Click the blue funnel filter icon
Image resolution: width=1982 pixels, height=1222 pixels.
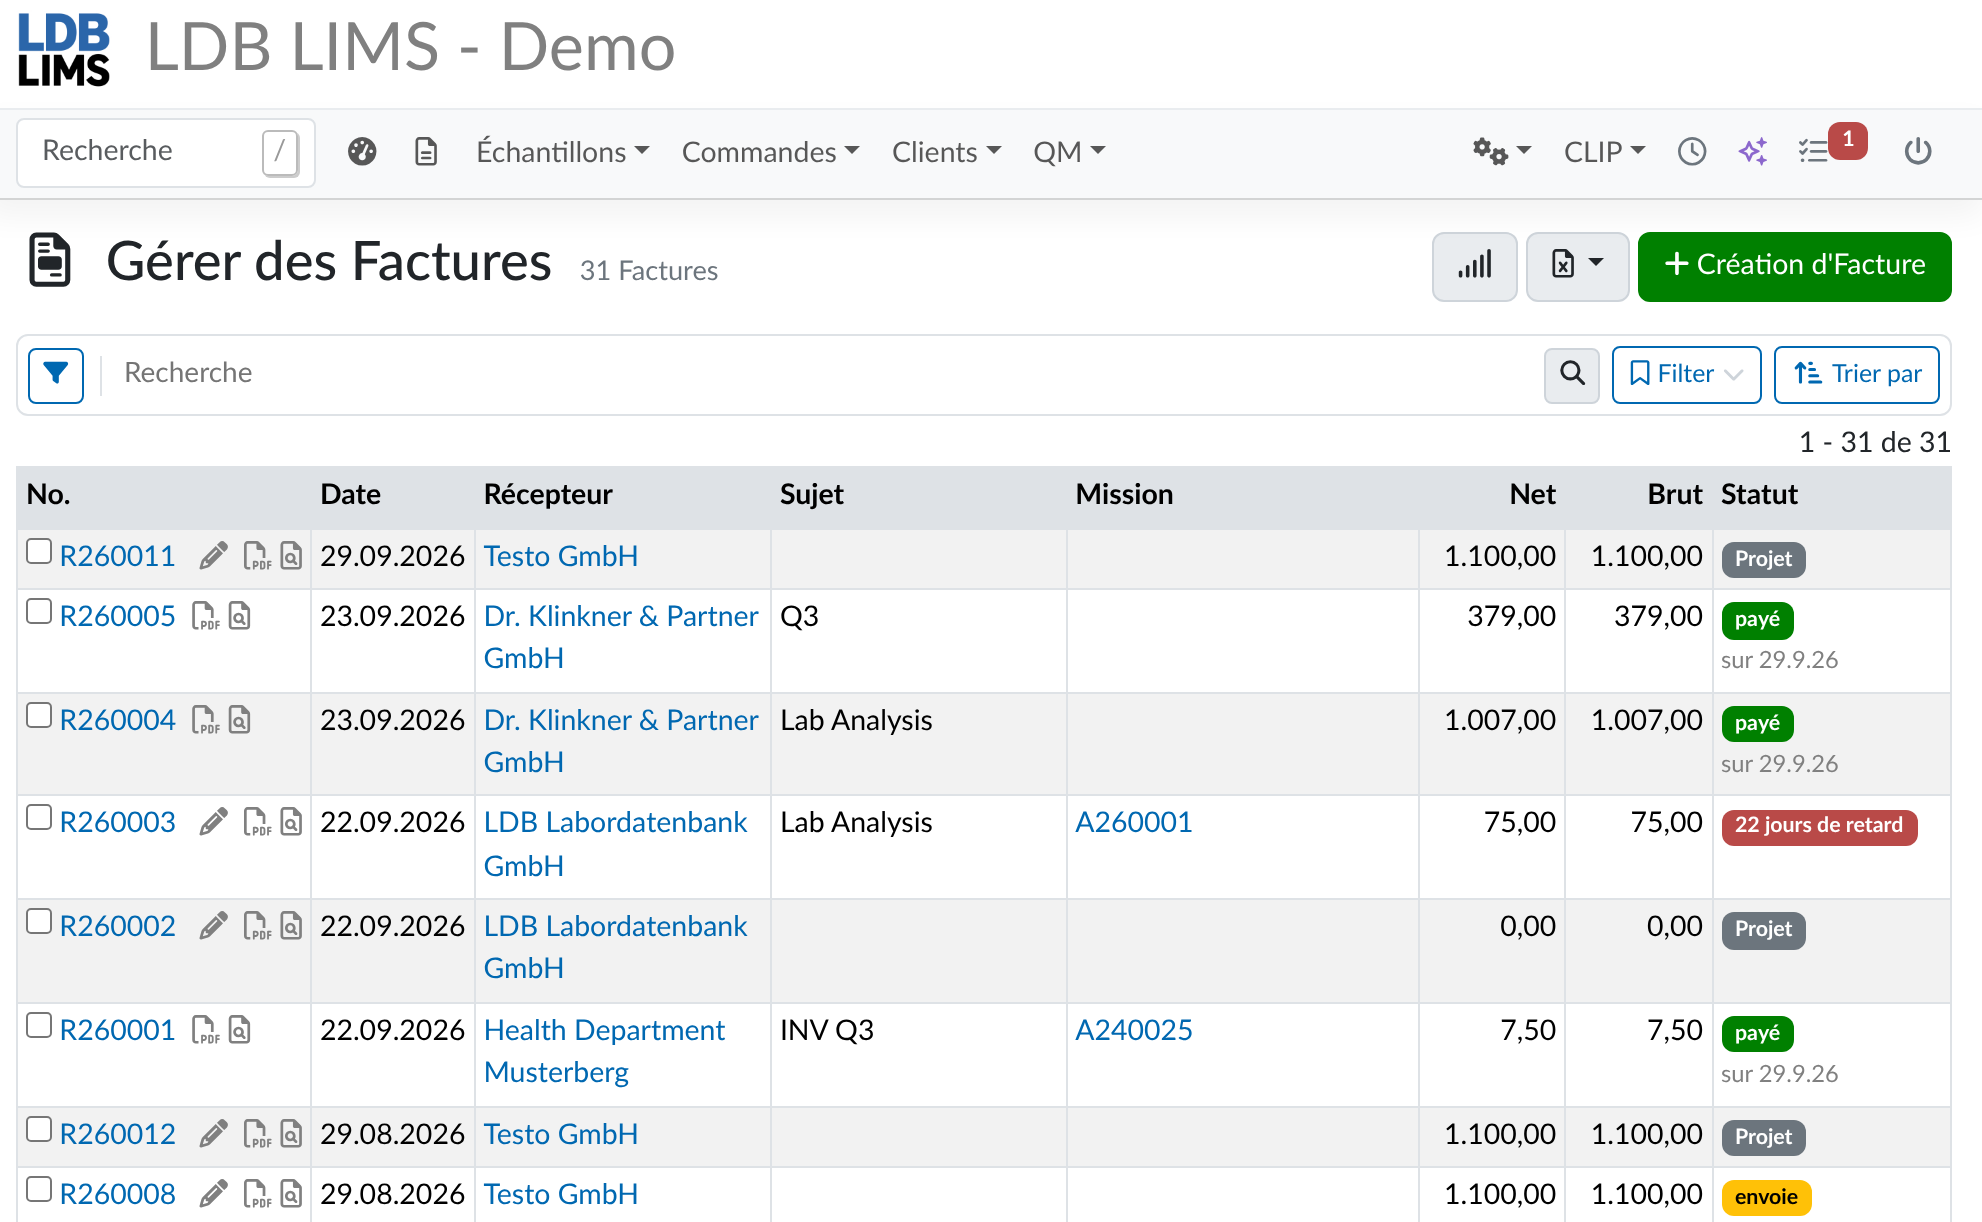click(56, 375)
